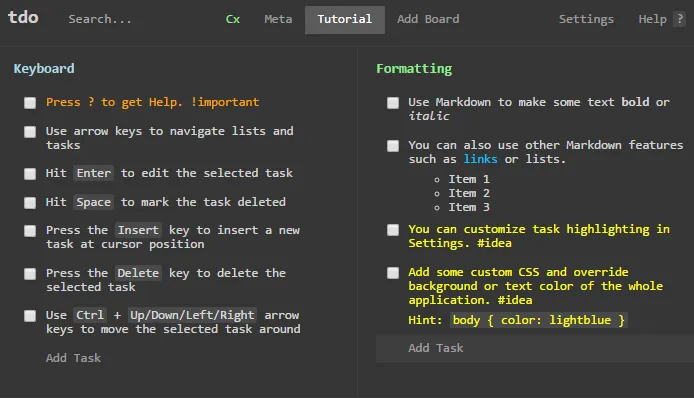Viewport: 694px width, 398px height.
Task: Check the 'Add some custom CSS' task
Action: [393, 273]
